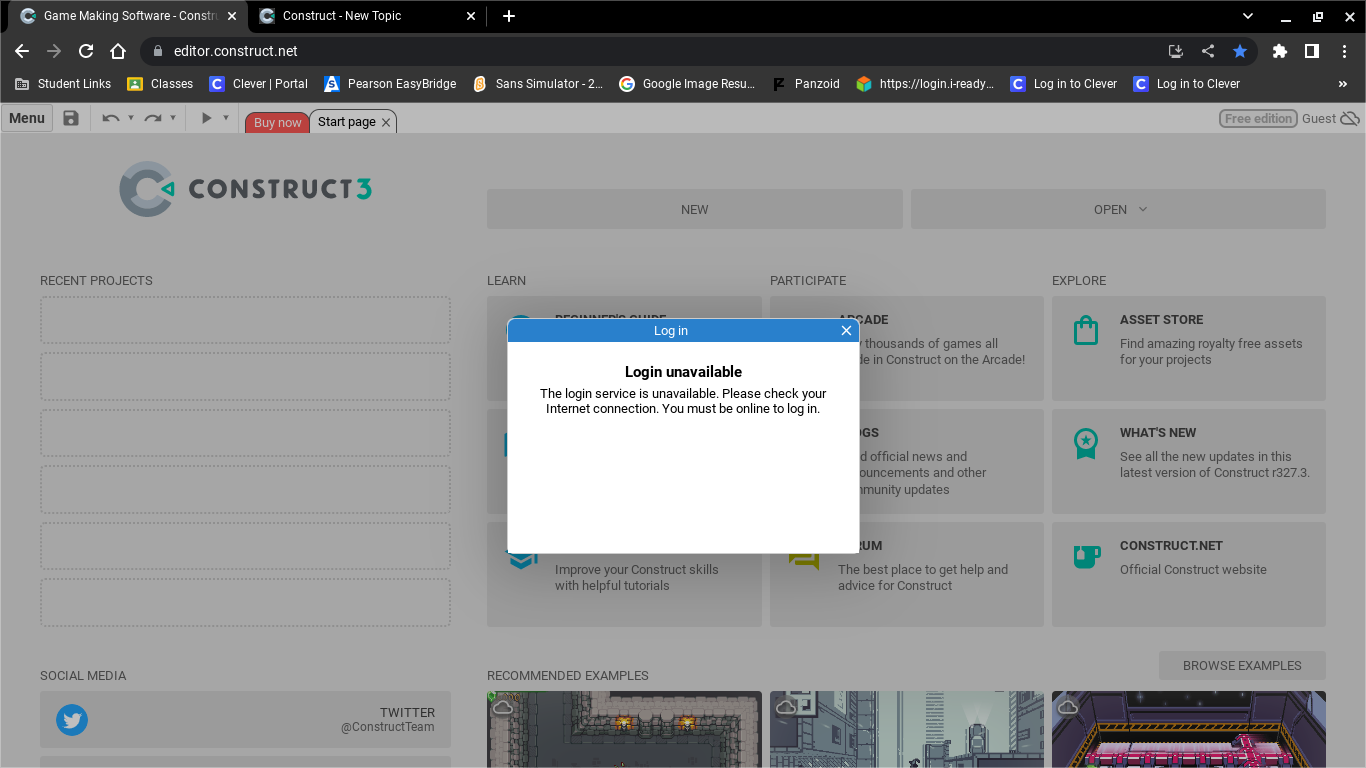This screenshot has height=768, width=1366.
Task: Open the OPEN project dropdown
Action: pos(1118,209)
